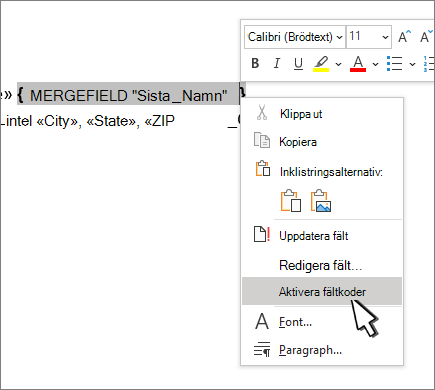Choose paste as picture option
This screenshot has width=435, height=390.
tap(321, 201)
